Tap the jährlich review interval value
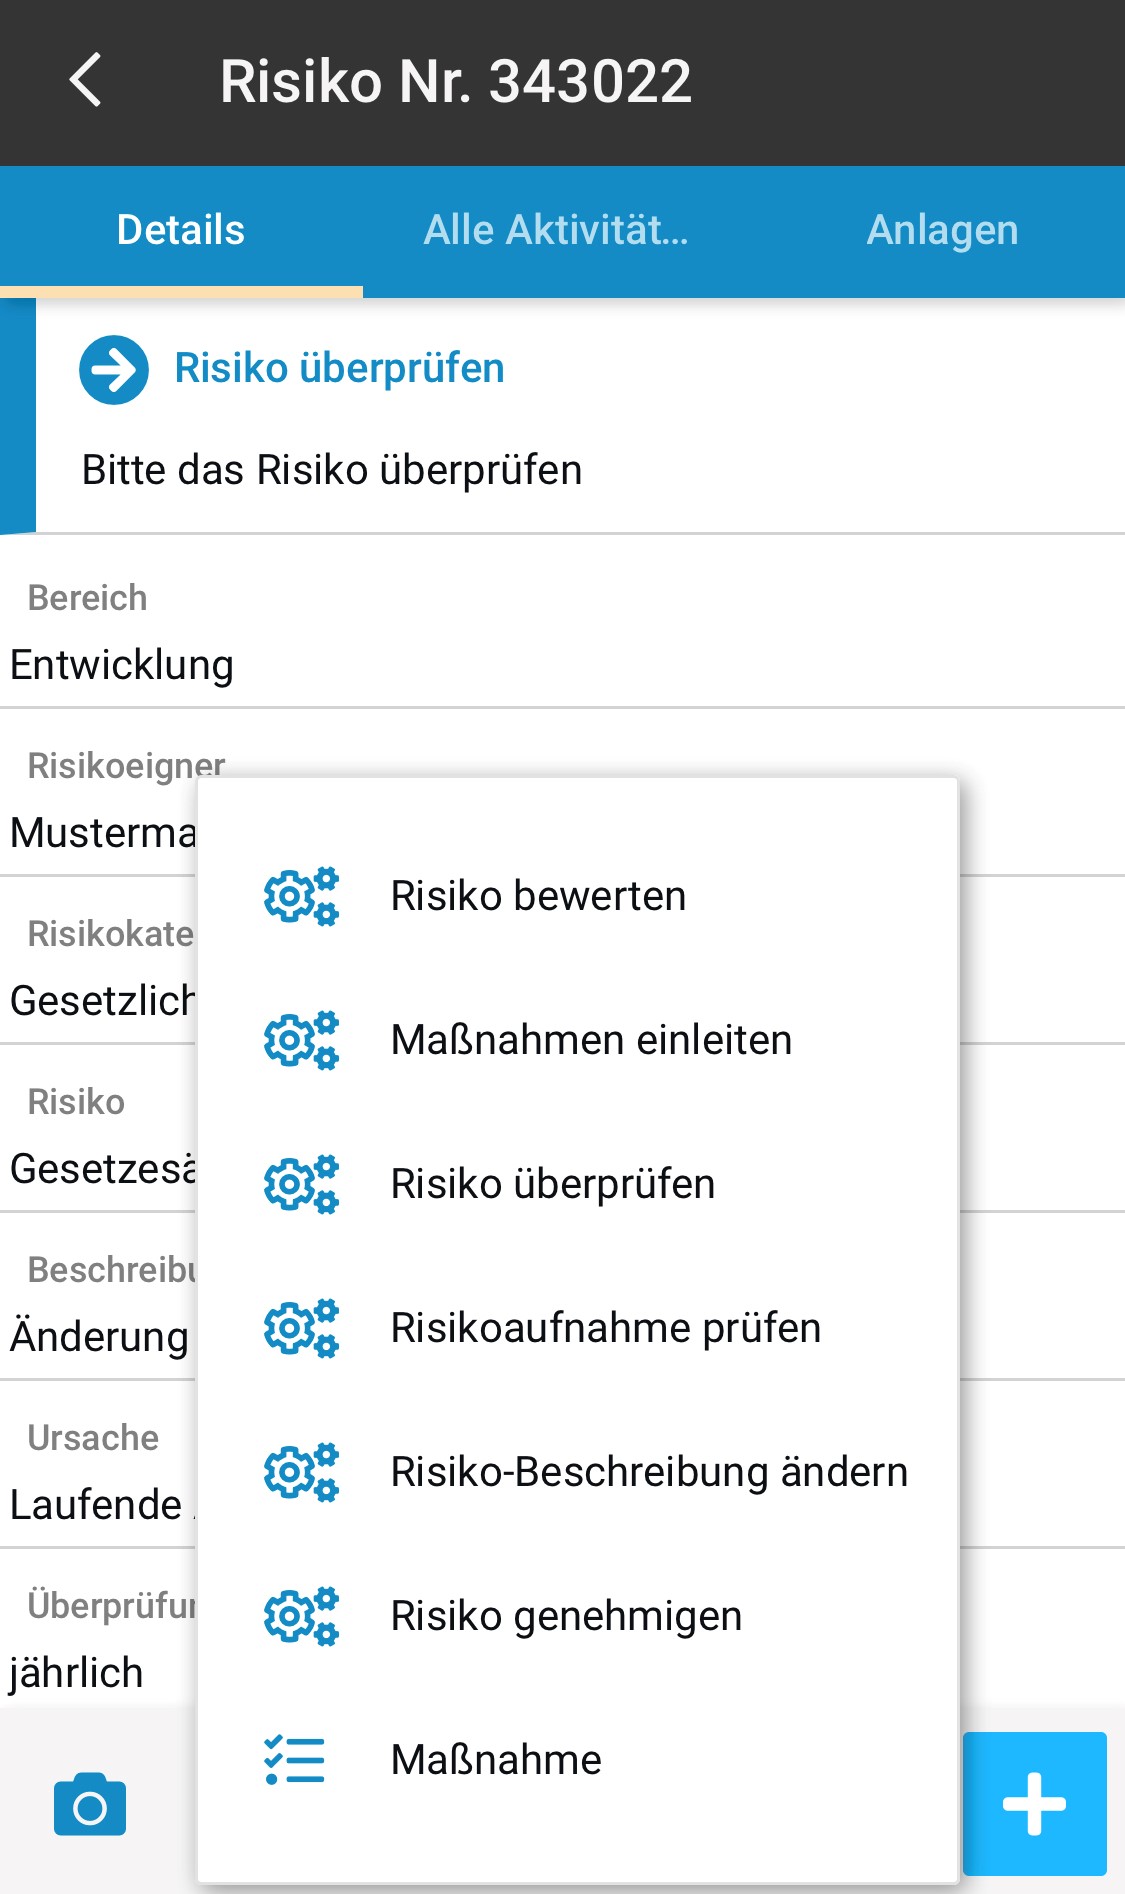 (x=77, y=1672)
